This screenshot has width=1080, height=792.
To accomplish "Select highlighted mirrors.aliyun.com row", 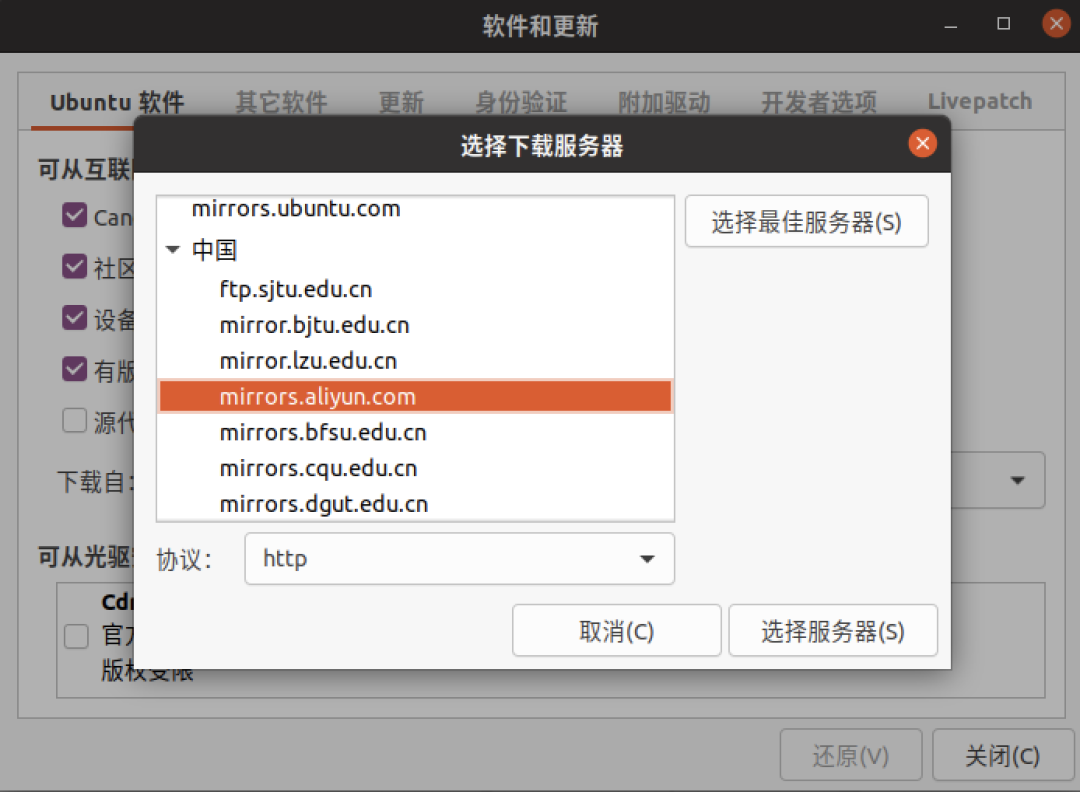I will pos(415,397).
